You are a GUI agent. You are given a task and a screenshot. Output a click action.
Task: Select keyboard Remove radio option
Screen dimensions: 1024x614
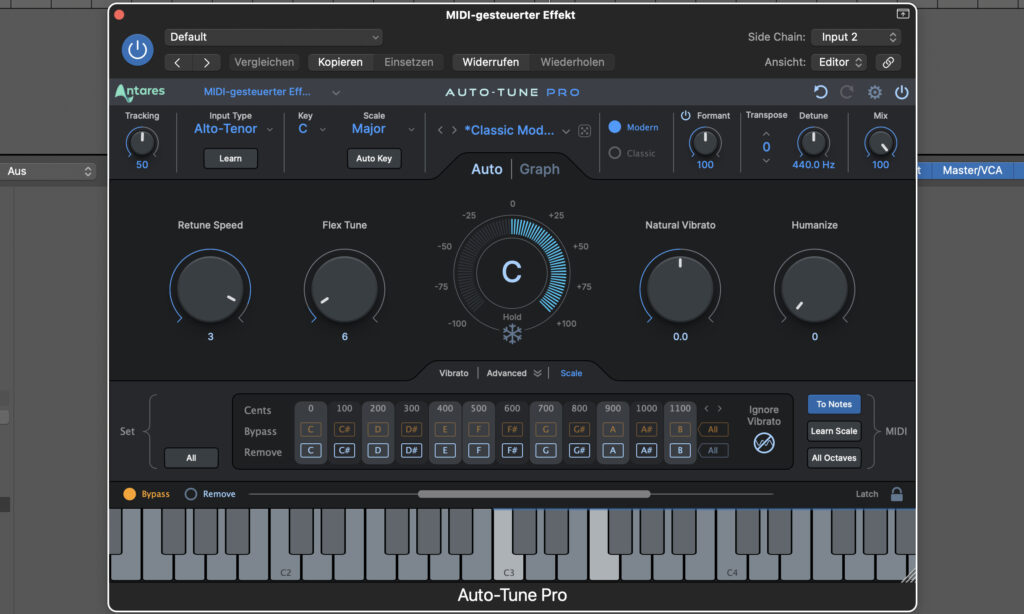(191, 494)
